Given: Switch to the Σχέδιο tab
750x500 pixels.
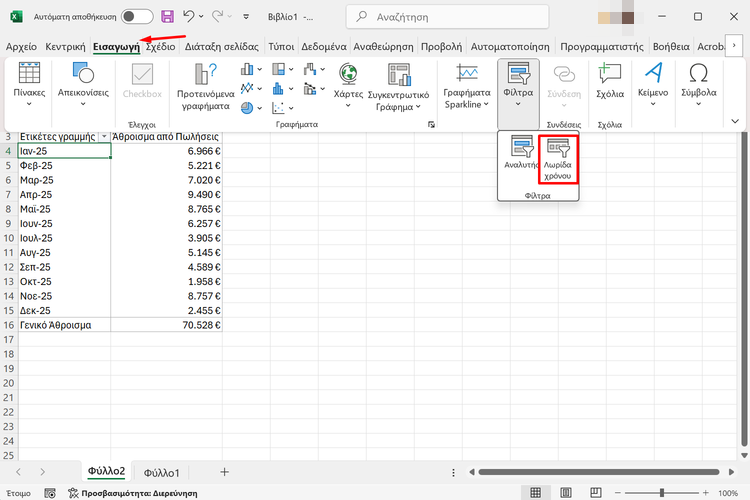Looking at the screenshot, I should point(161,47).
